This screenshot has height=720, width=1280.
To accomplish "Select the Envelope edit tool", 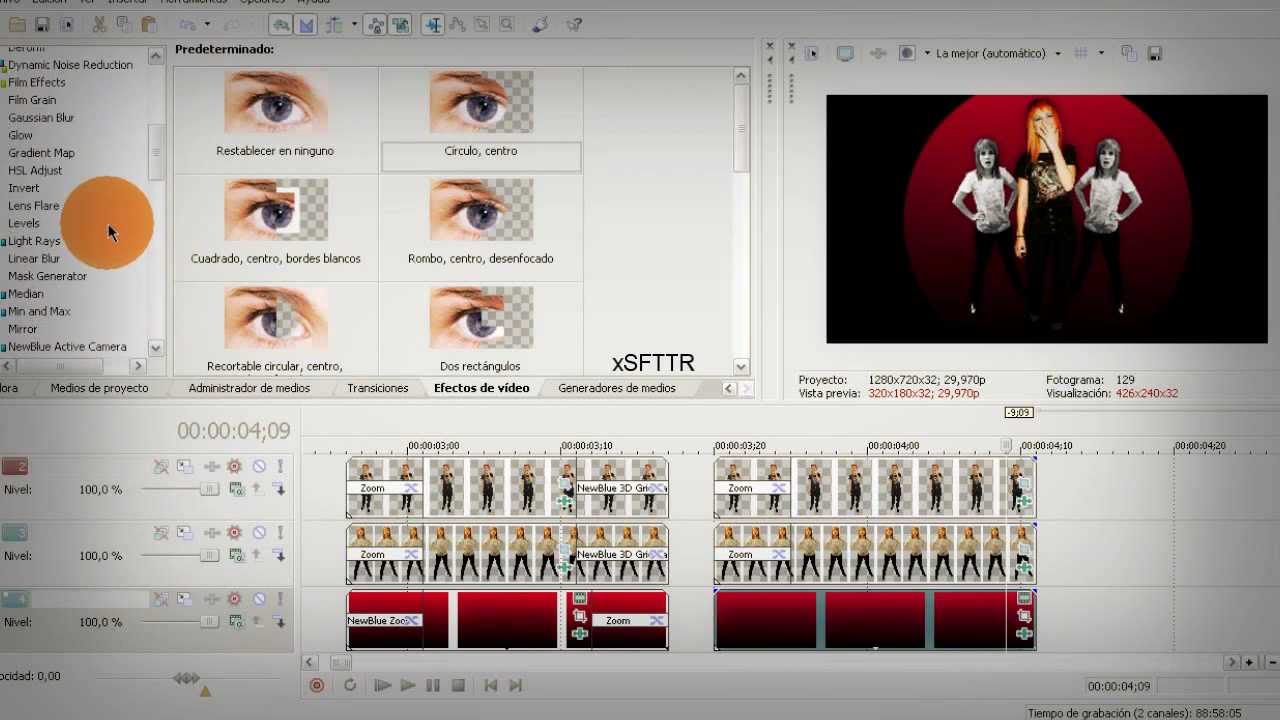I will coord(458,24).
